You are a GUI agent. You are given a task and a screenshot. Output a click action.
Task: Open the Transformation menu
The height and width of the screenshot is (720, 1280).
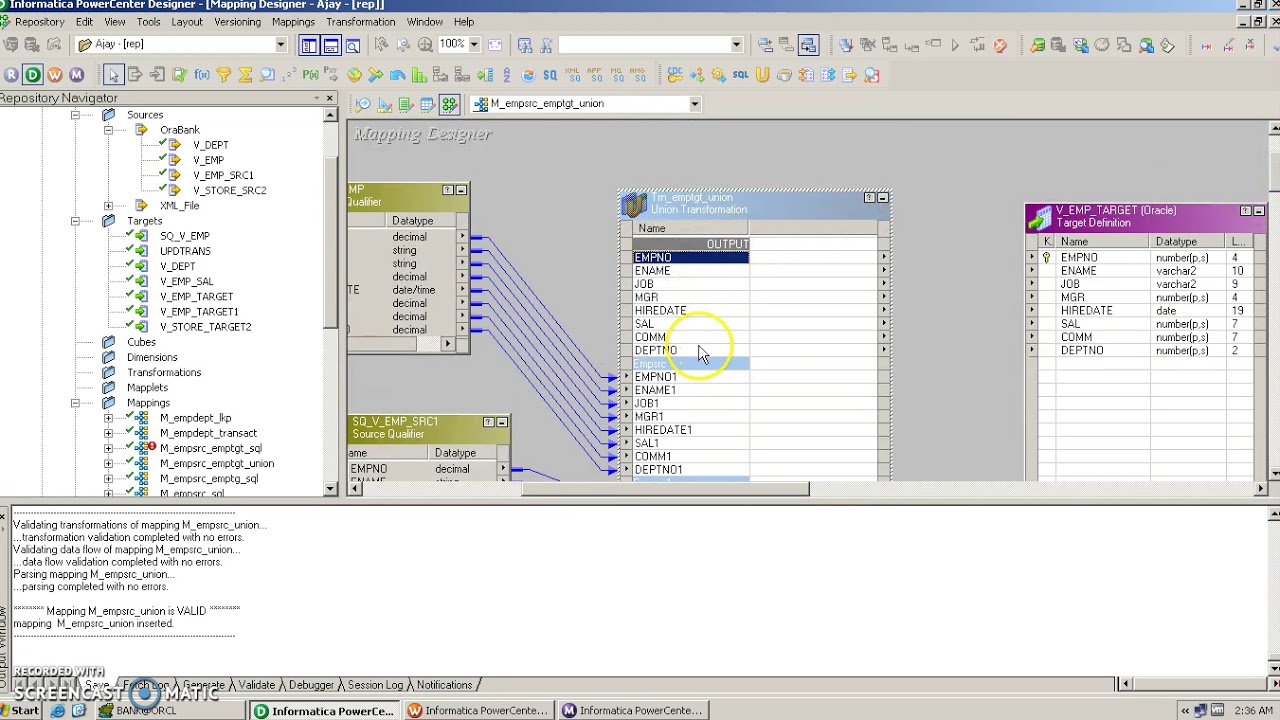click(x=360, y=22)
